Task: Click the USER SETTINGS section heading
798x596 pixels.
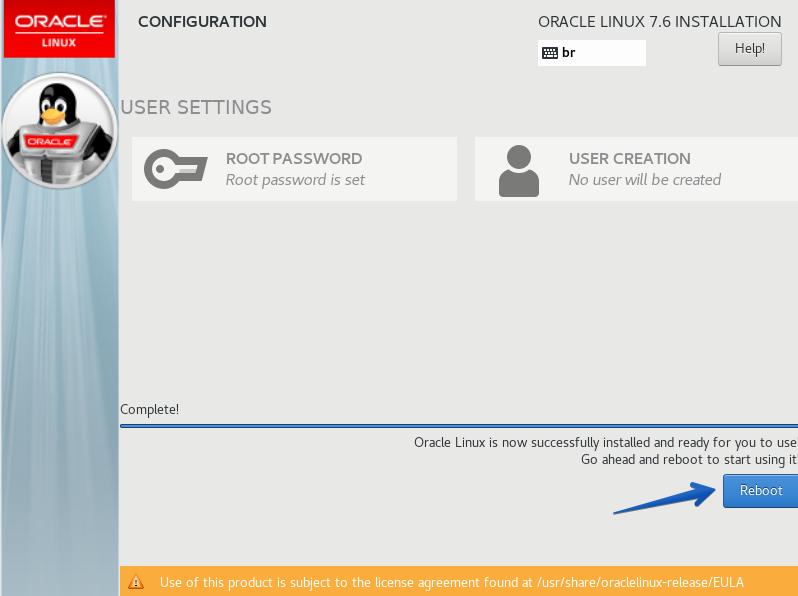Action: click(195, 107)
